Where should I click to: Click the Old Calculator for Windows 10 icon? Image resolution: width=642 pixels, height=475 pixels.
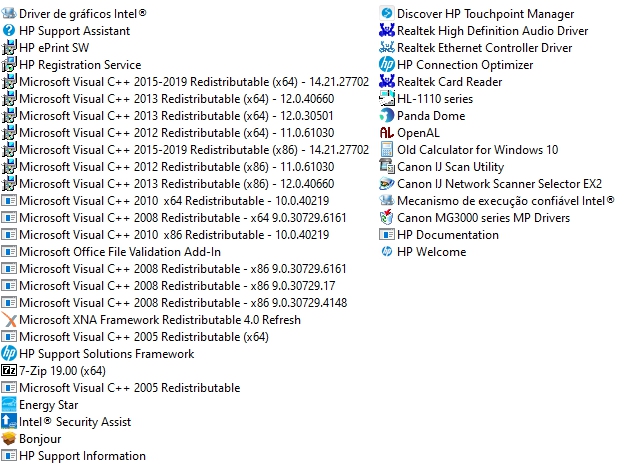pos(387,149)
